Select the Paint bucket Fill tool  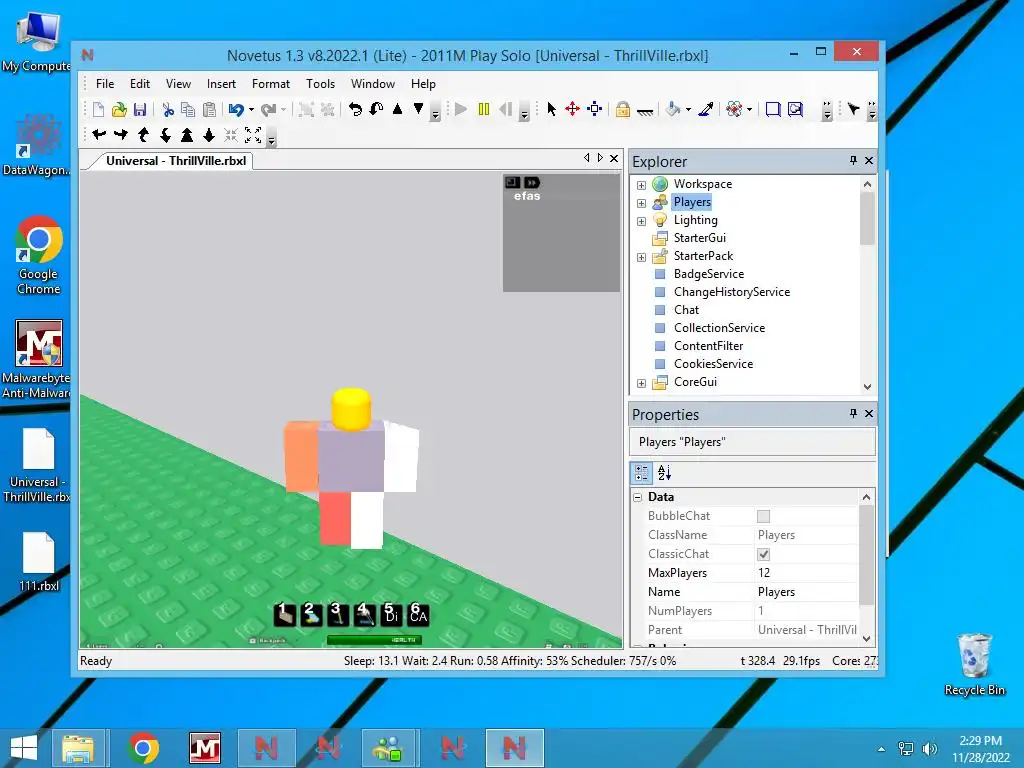click(673, 110)
